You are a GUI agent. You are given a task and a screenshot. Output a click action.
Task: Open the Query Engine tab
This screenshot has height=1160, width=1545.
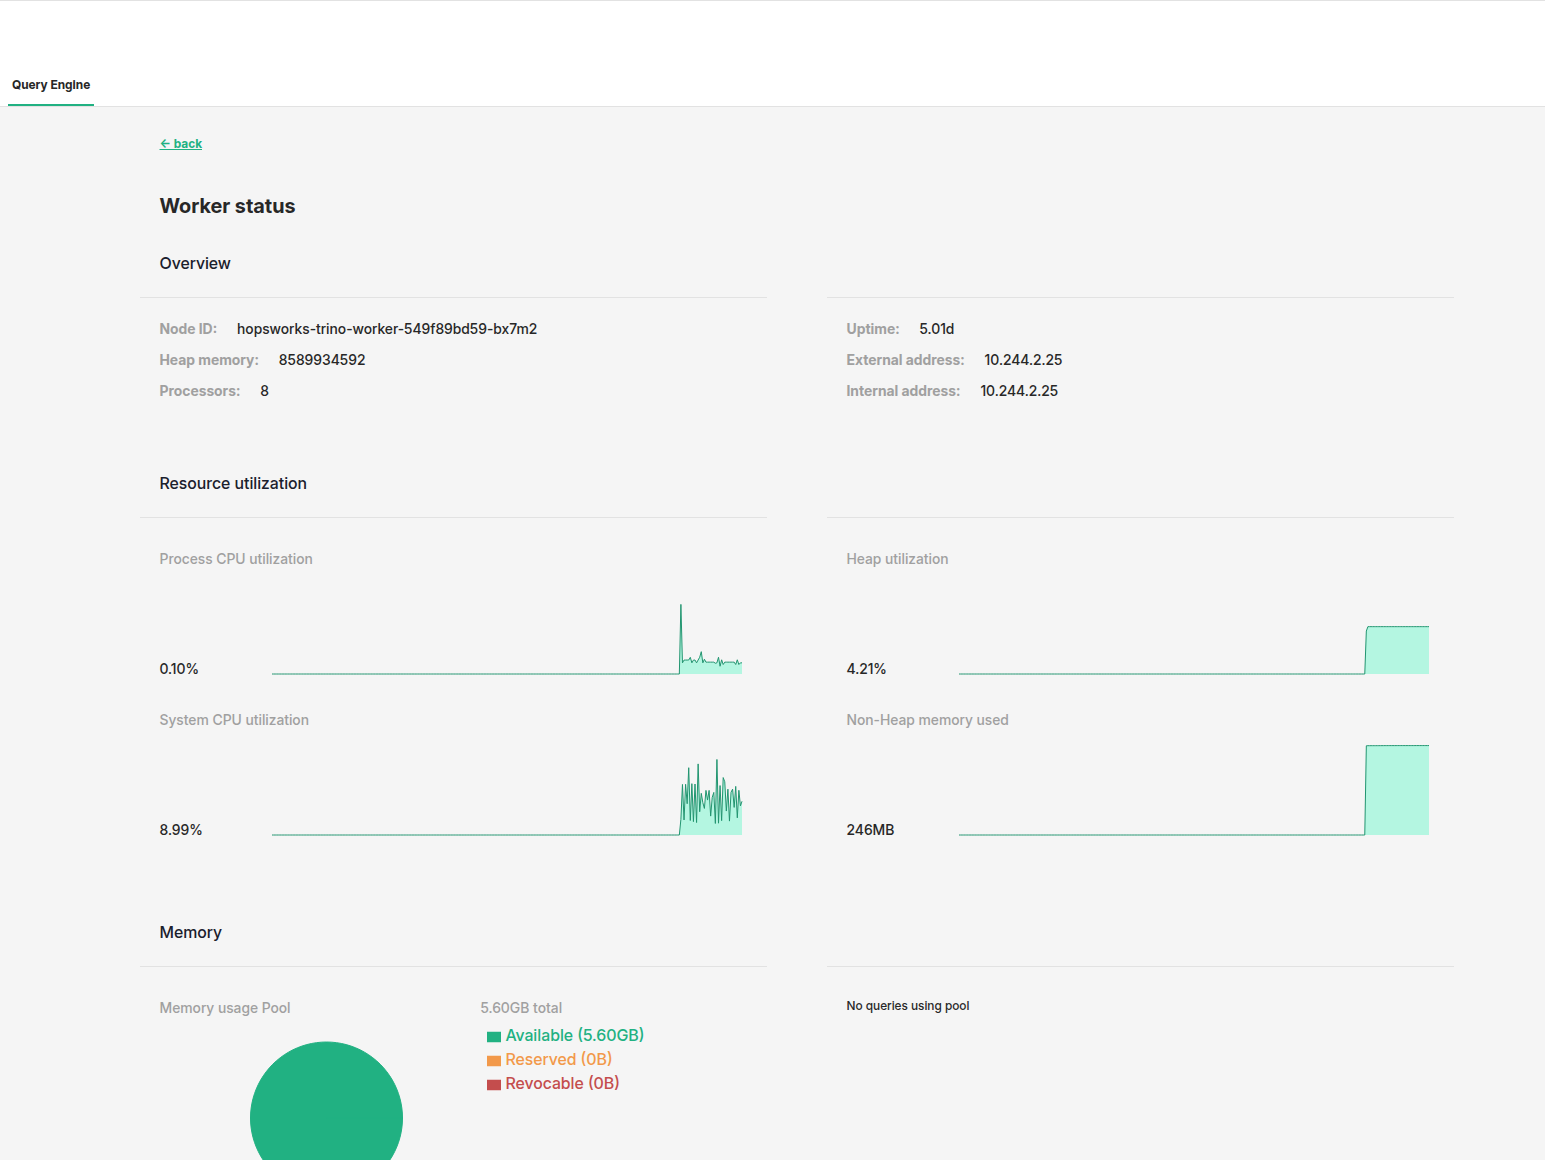tap(51, 85)
